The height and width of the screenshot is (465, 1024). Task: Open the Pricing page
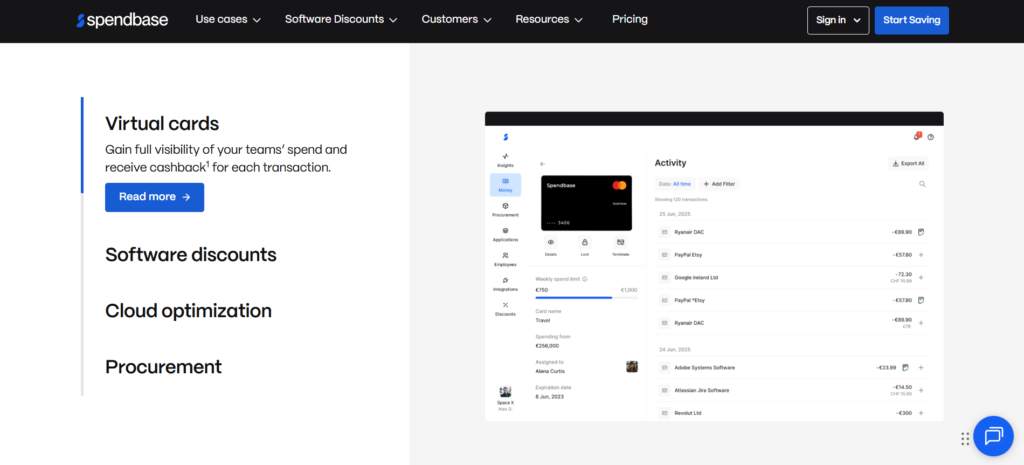[630, 20]
